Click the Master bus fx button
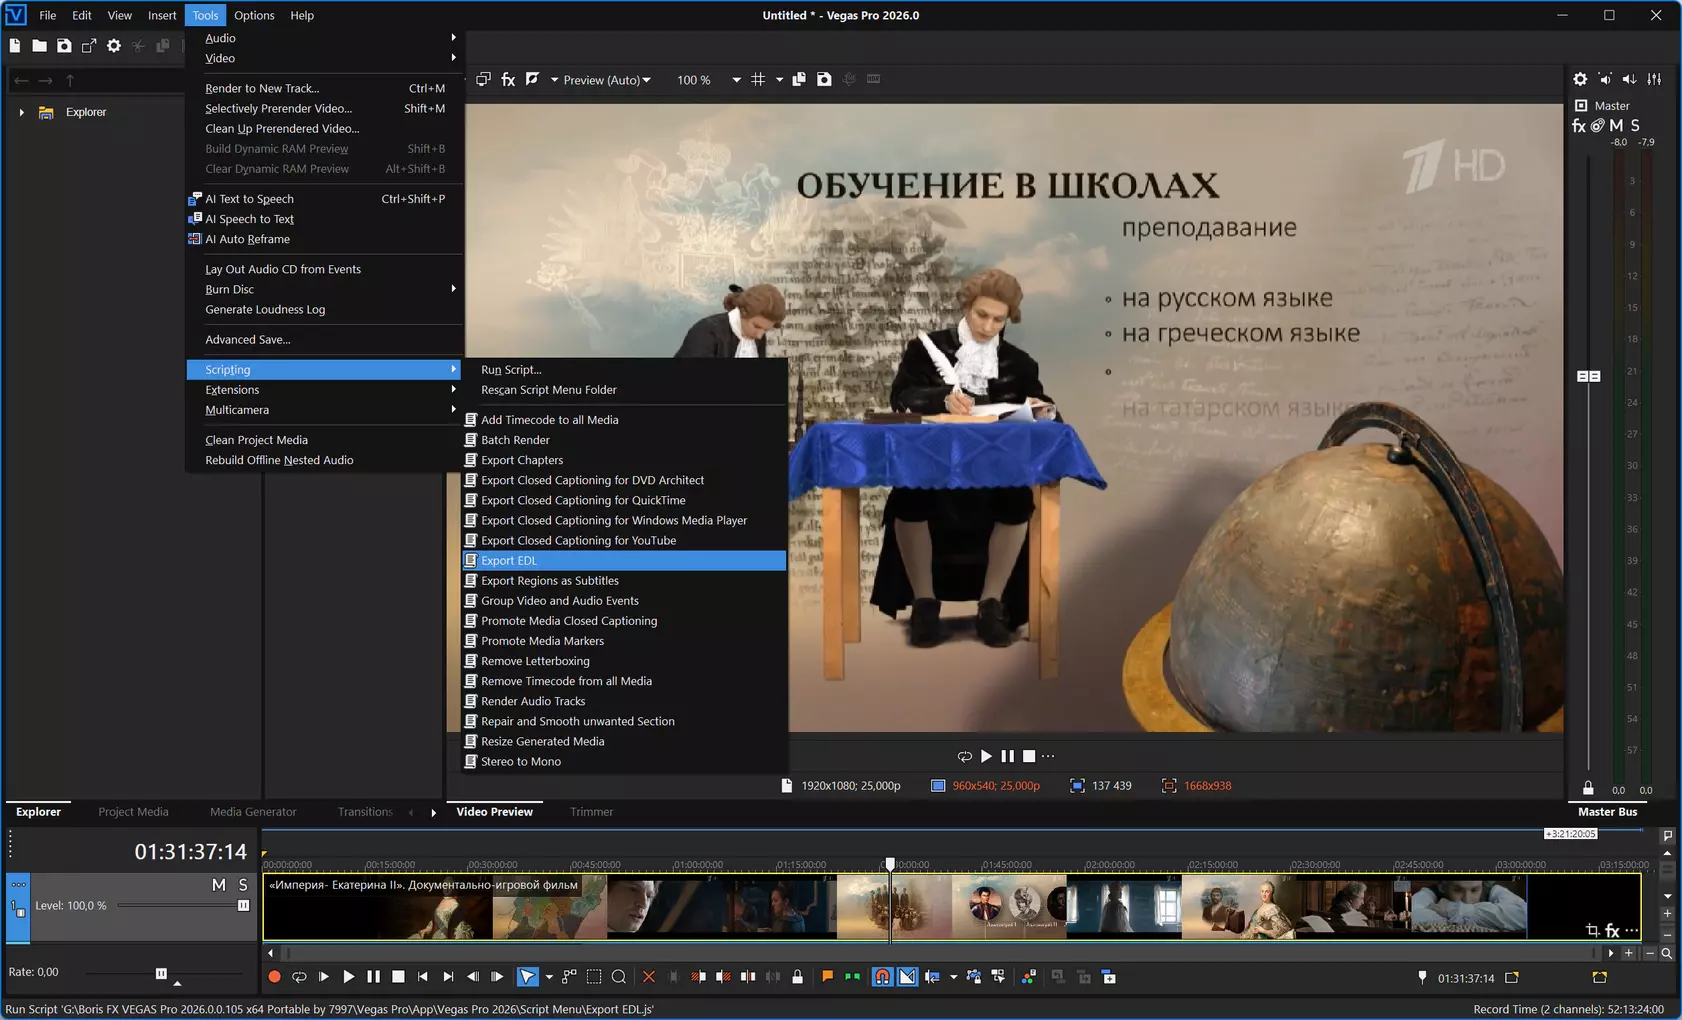This screenshot has width=1682, height=1020. [x=1579, y=126]
